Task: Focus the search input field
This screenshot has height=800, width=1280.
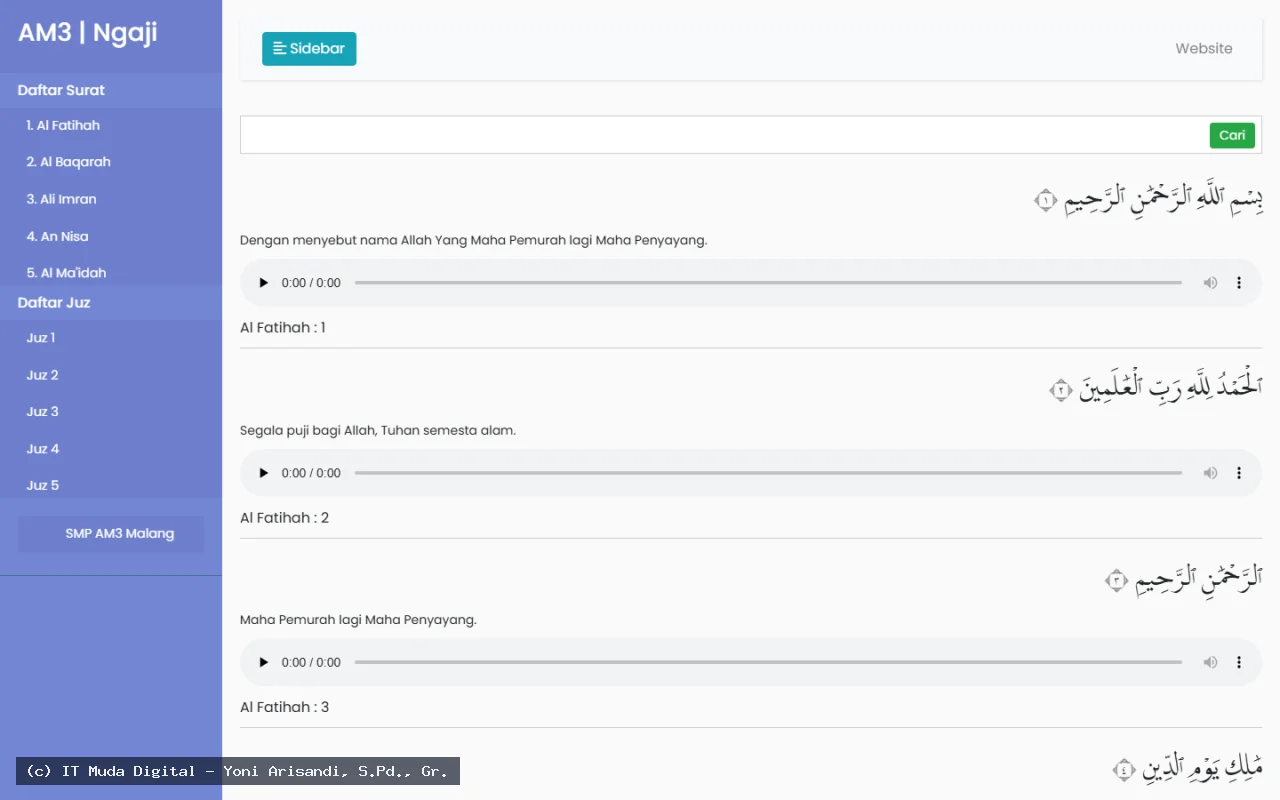Action: 724,135
